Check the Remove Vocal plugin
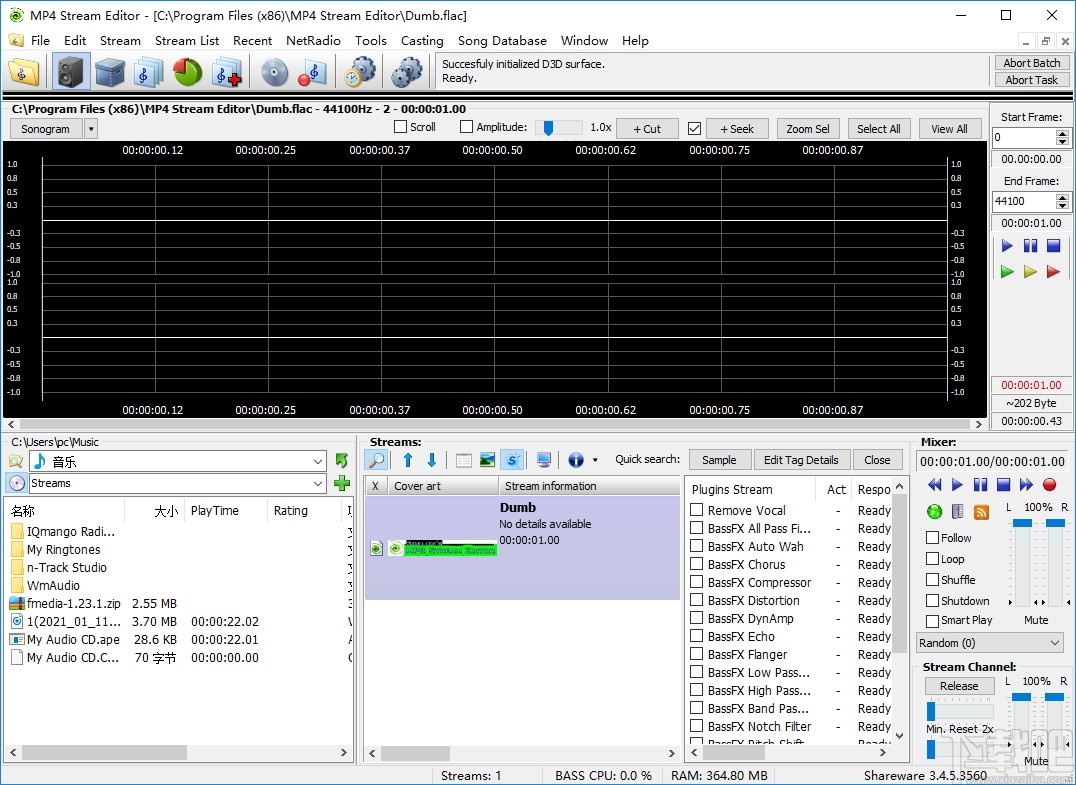The width and height of the screenshot is (1076, 785). click(696, 510)
